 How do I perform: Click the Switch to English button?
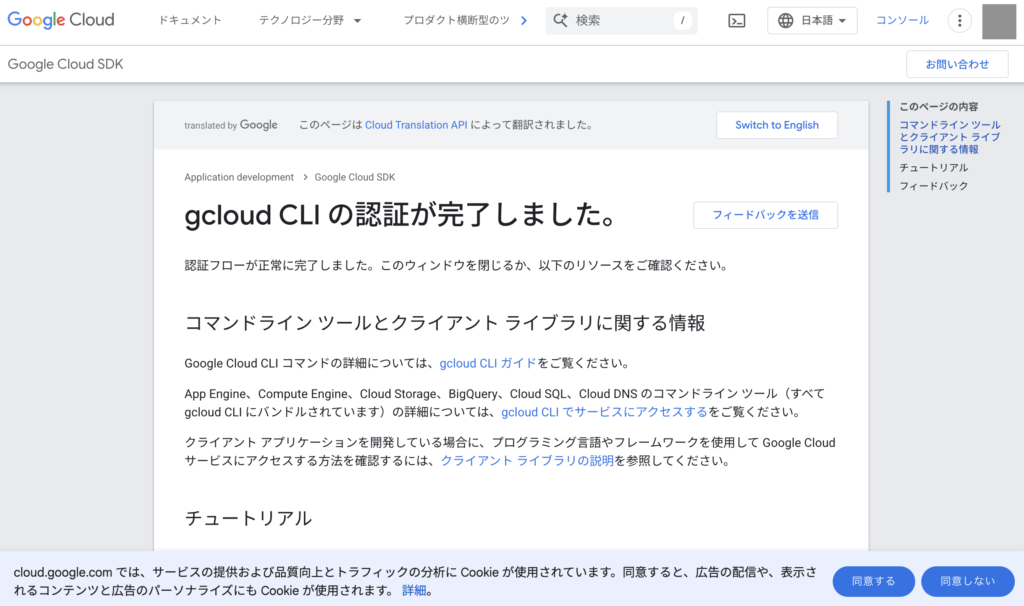pyautogui.click(x=776, y=125)
